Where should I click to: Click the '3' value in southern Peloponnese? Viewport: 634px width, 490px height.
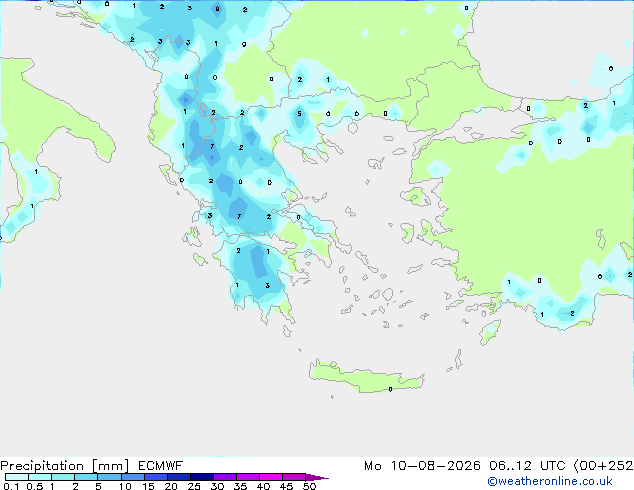(x=267, y=285)
